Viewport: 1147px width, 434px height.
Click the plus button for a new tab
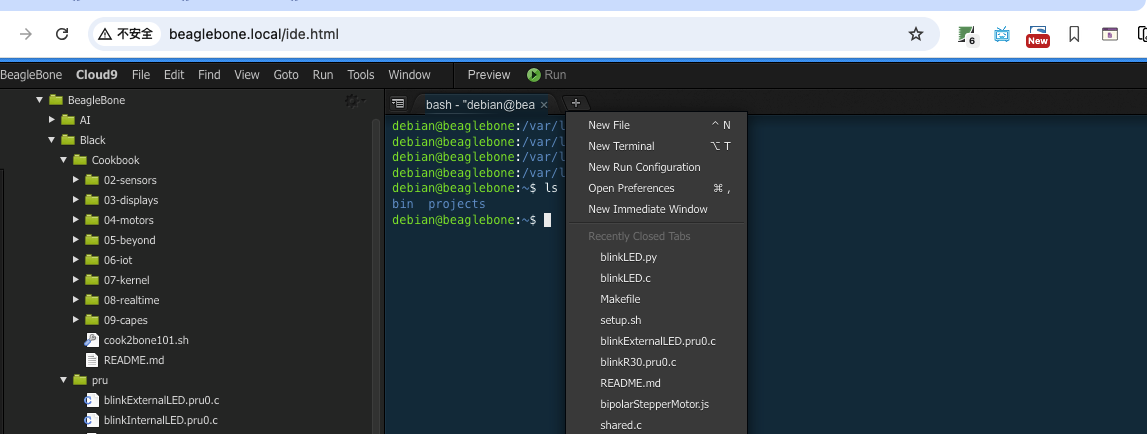click(576, 103)
